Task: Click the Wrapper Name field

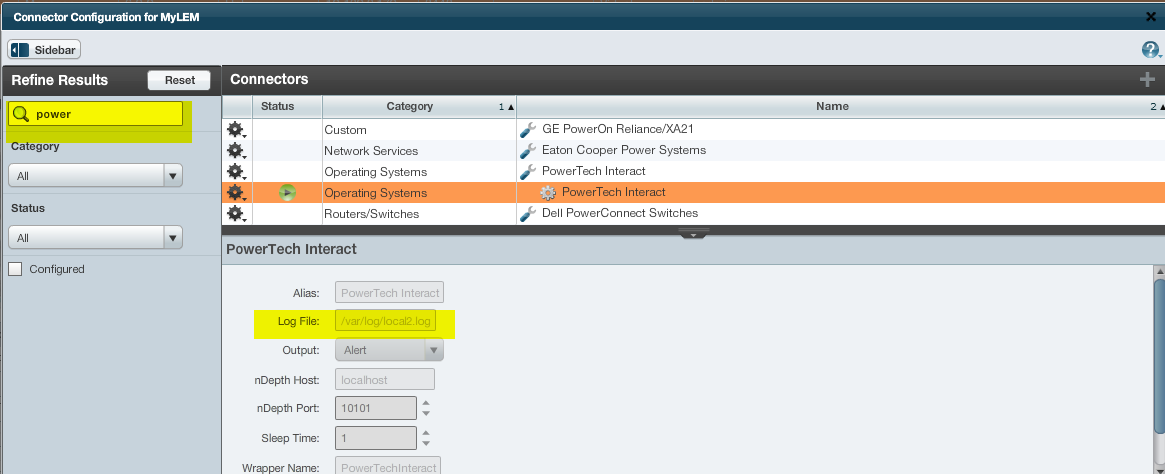Action: point(389,467)
